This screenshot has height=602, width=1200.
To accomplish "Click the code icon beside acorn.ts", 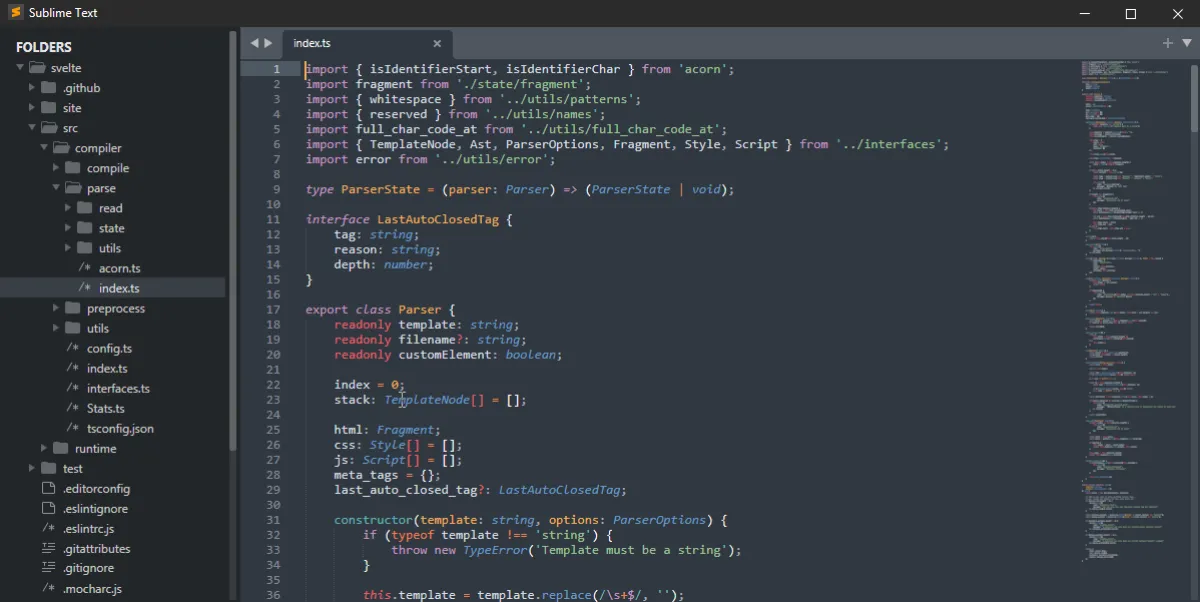I will [x=84, y=268].
